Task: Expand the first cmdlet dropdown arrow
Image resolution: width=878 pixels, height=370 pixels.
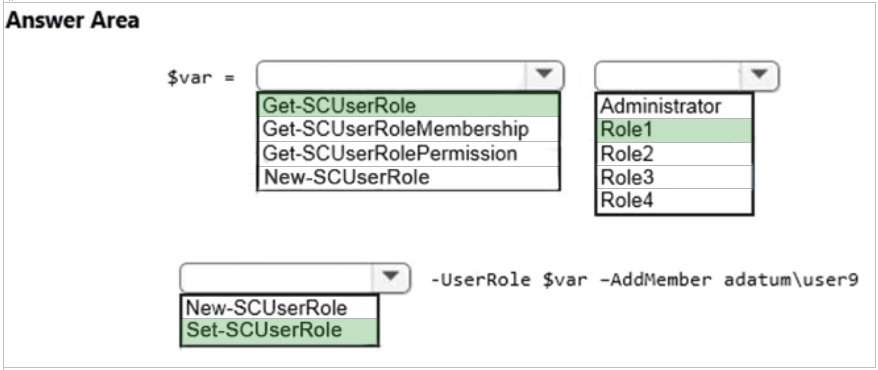Action: pyautogui.click(x=544, y=76)
